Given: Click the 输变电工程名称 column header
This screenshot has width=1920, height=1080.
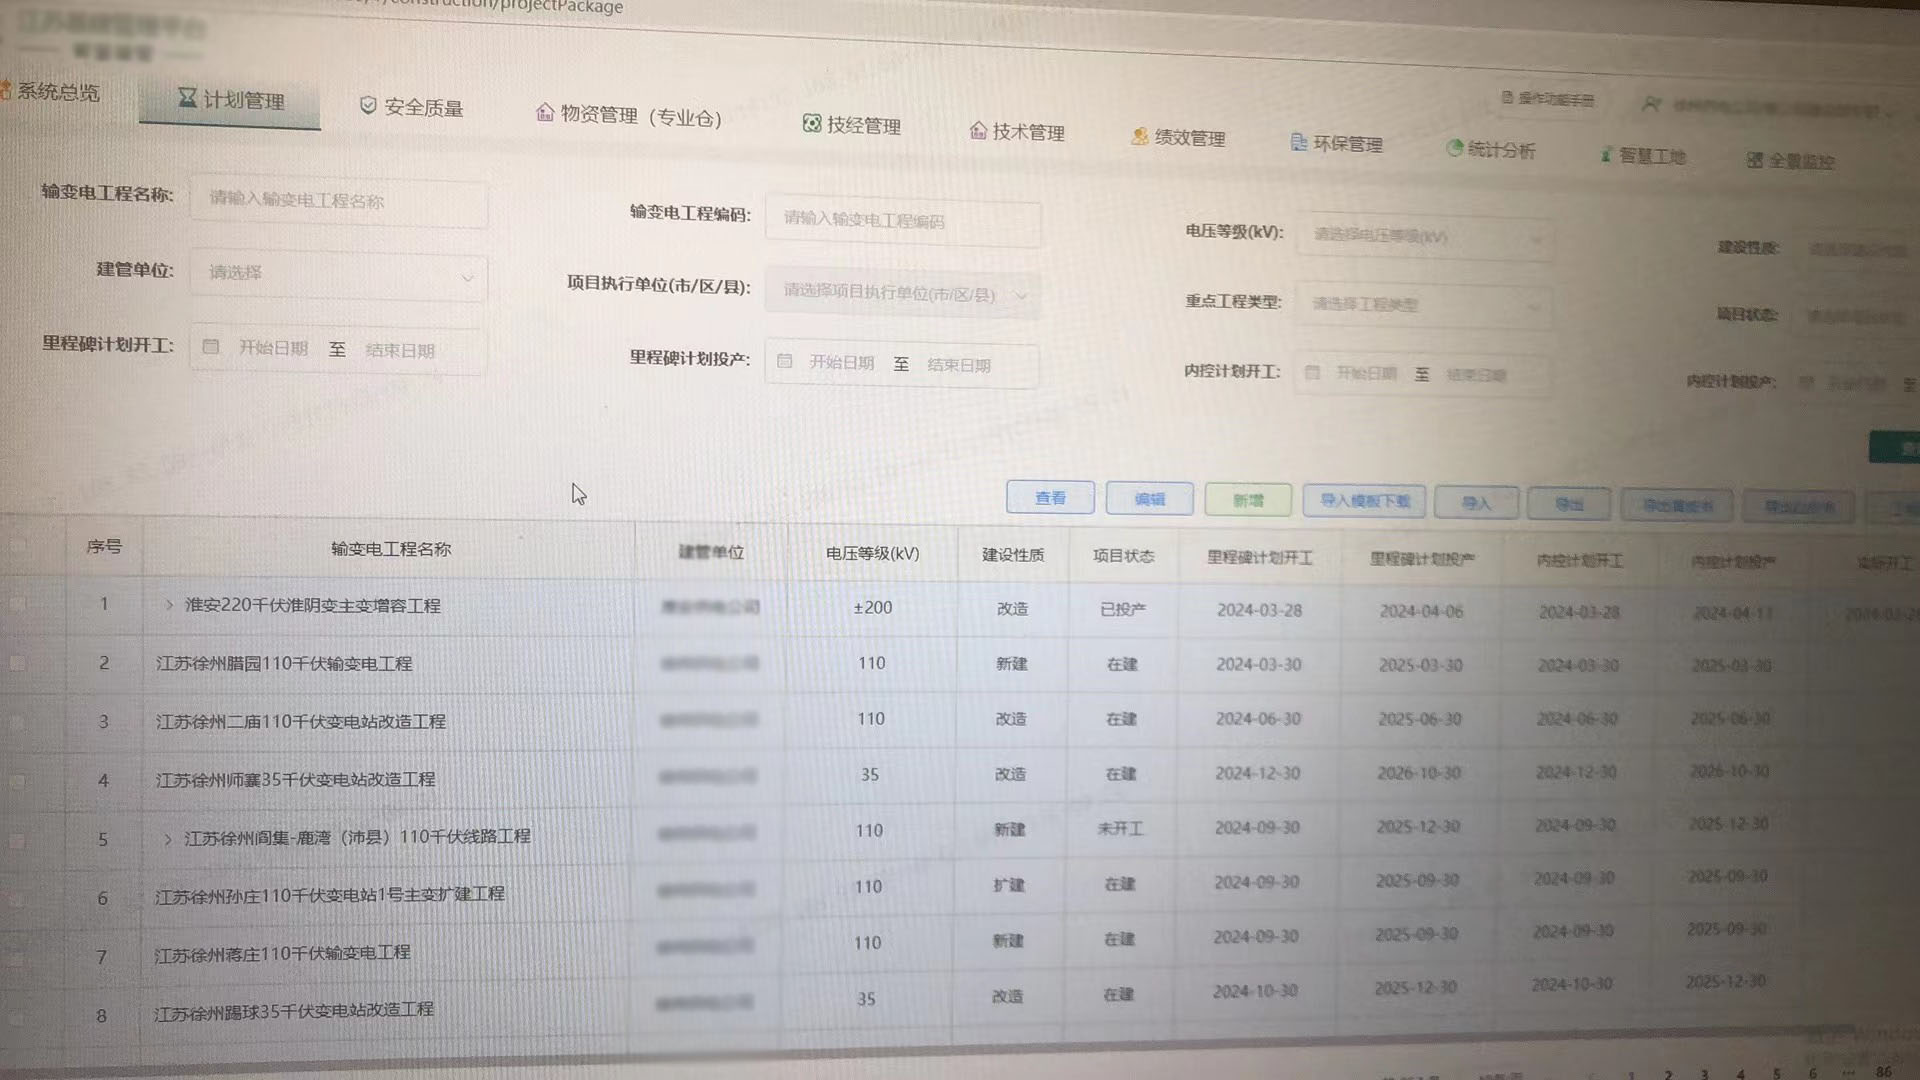Looking at the screenshot, I should click(391, 549).
